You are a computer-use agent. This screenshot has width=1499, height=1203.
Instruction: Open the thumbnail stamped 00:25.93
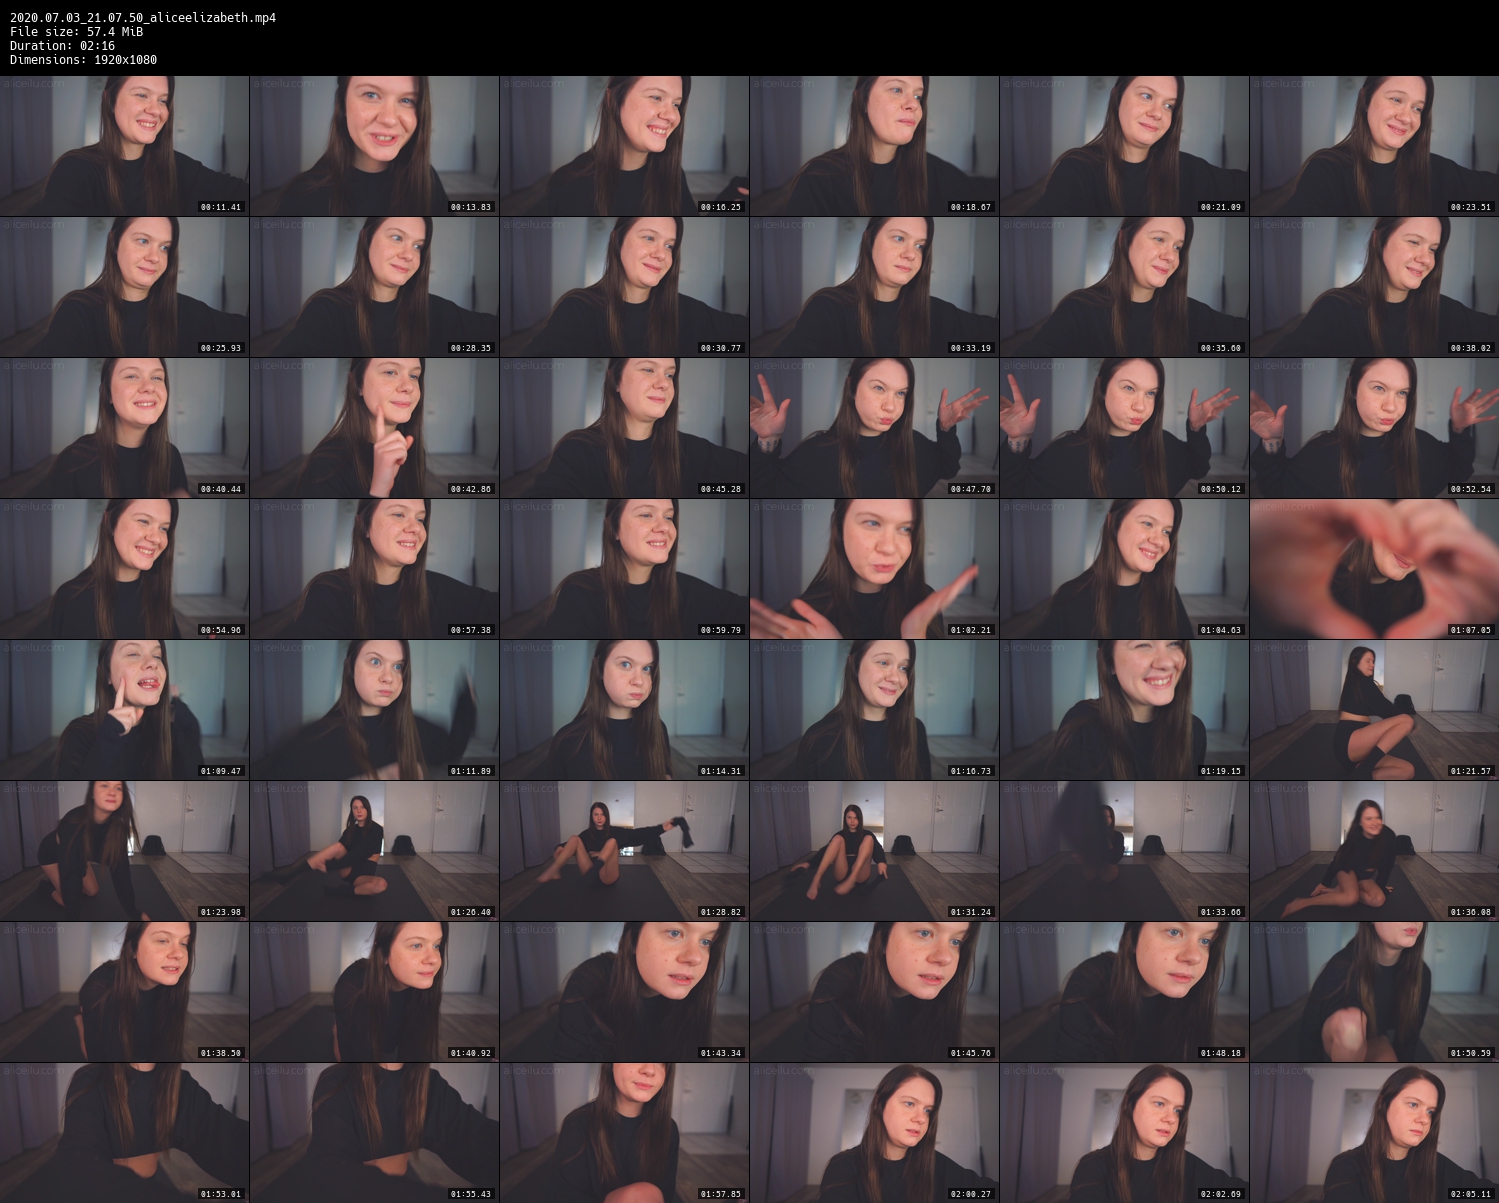tap(124, 286)
